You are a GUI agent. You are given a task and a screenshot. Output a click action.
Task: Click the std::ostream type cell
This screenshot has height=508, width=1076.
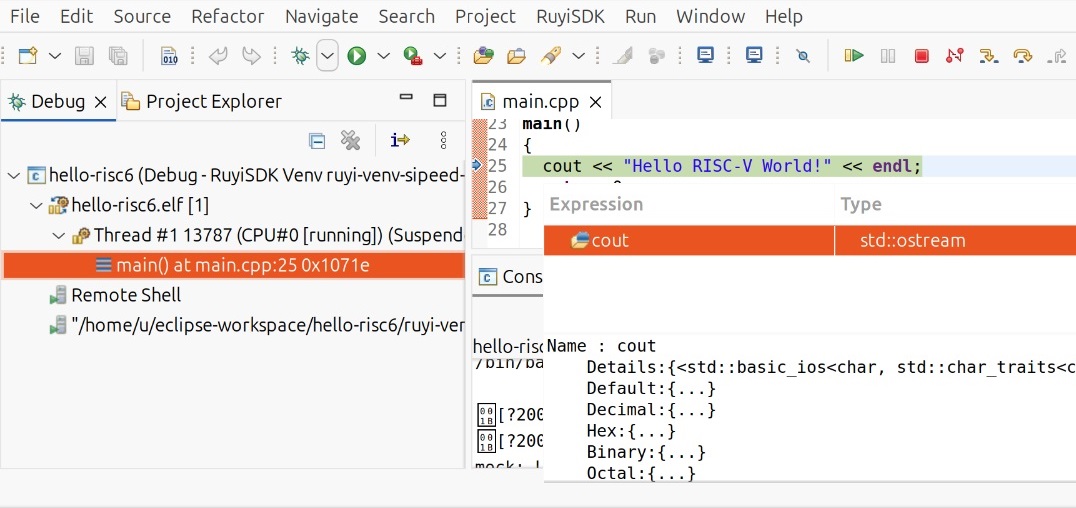pos(913,241)
